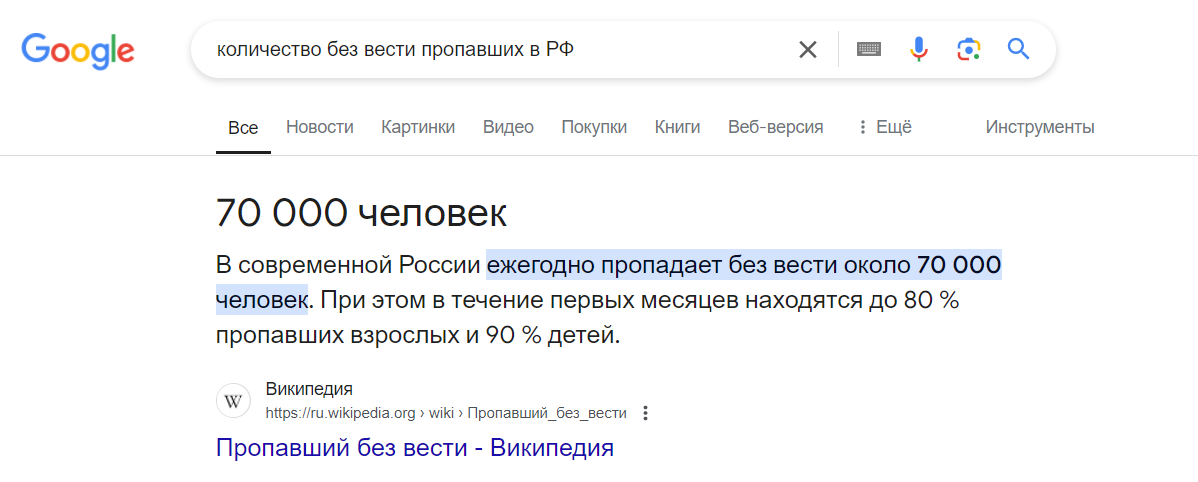Image resolution: width=1198 pixels, height=482 pixels.
Task: Clear the search query with X icon
Action: [x=808, y=50]
